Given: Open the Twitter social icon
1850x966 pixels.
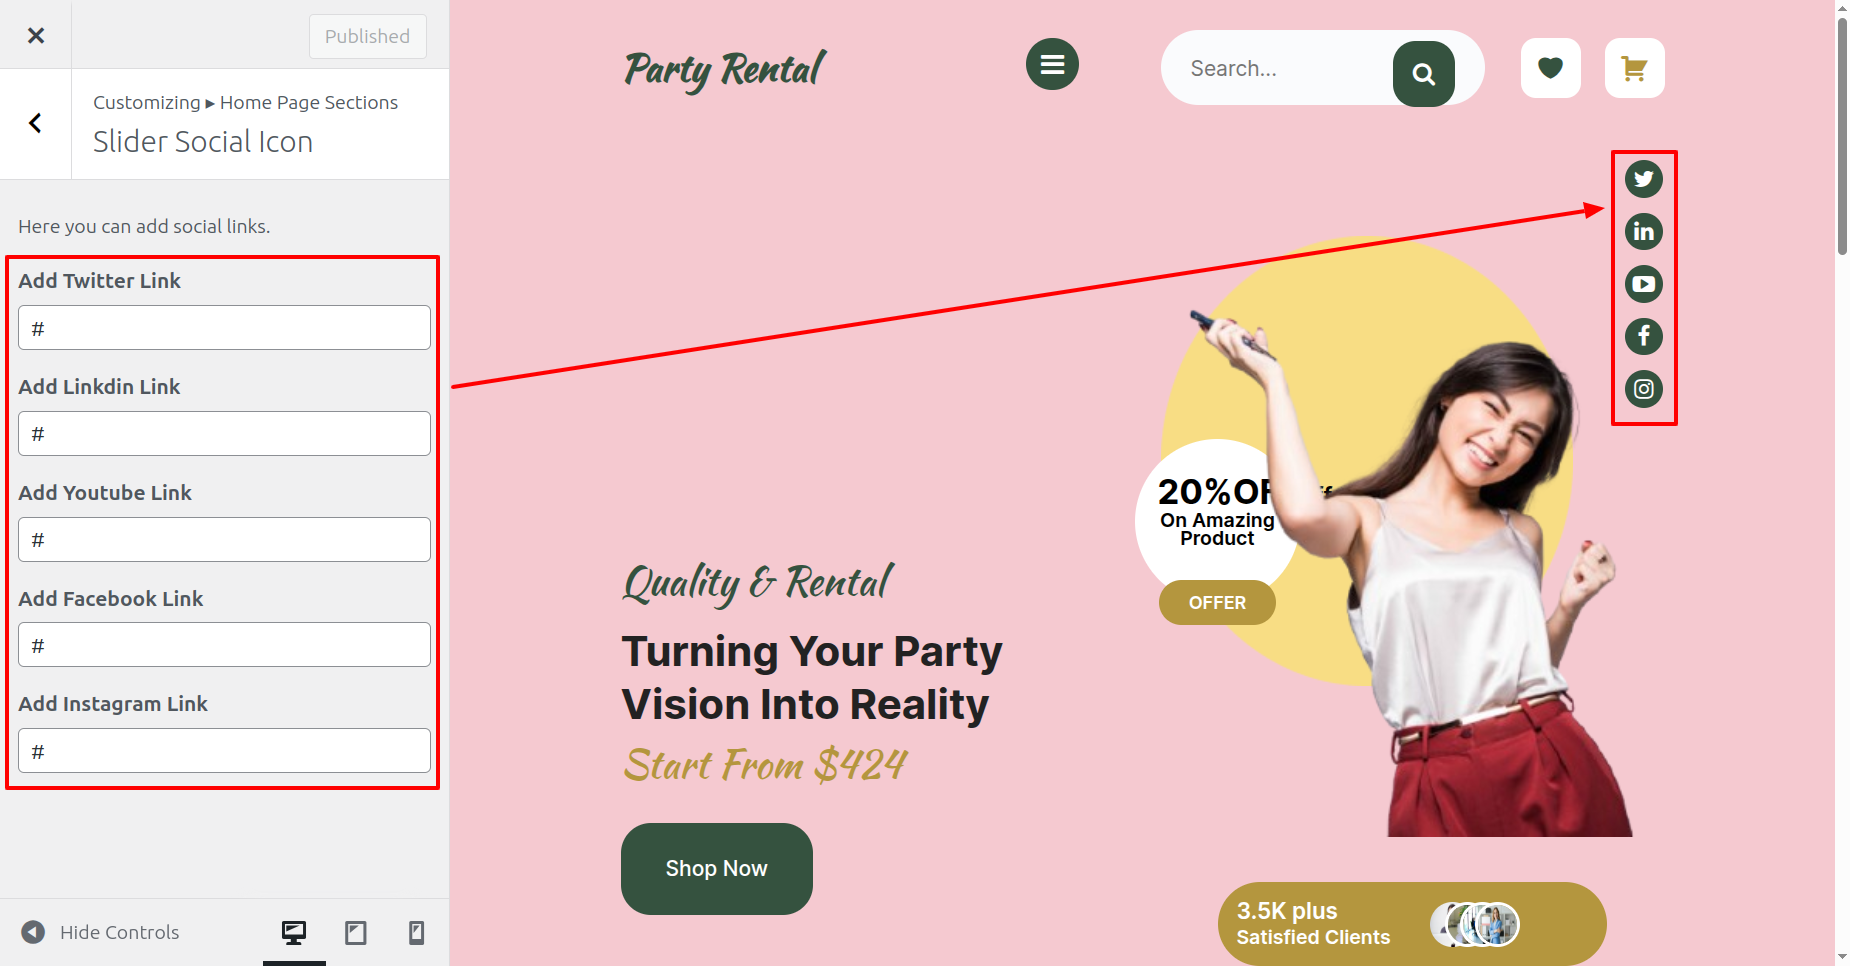Looking at the screenshot, I should click(x=1643, y=179).
